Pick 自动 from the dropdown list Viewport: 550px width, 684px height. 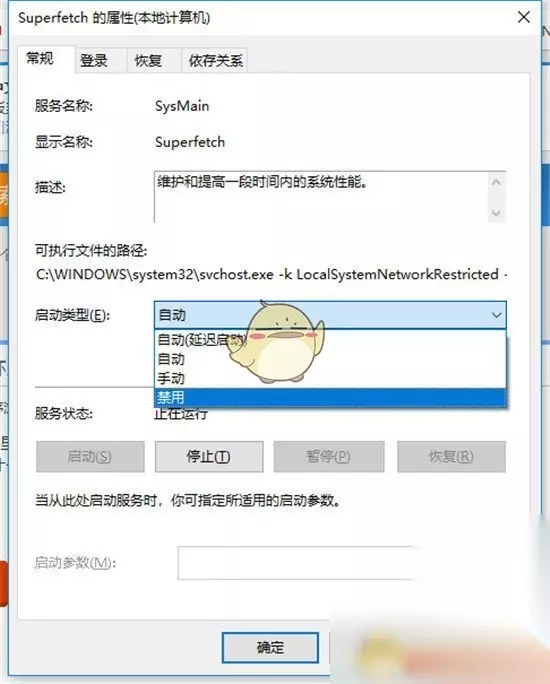(x=330, y=359)
